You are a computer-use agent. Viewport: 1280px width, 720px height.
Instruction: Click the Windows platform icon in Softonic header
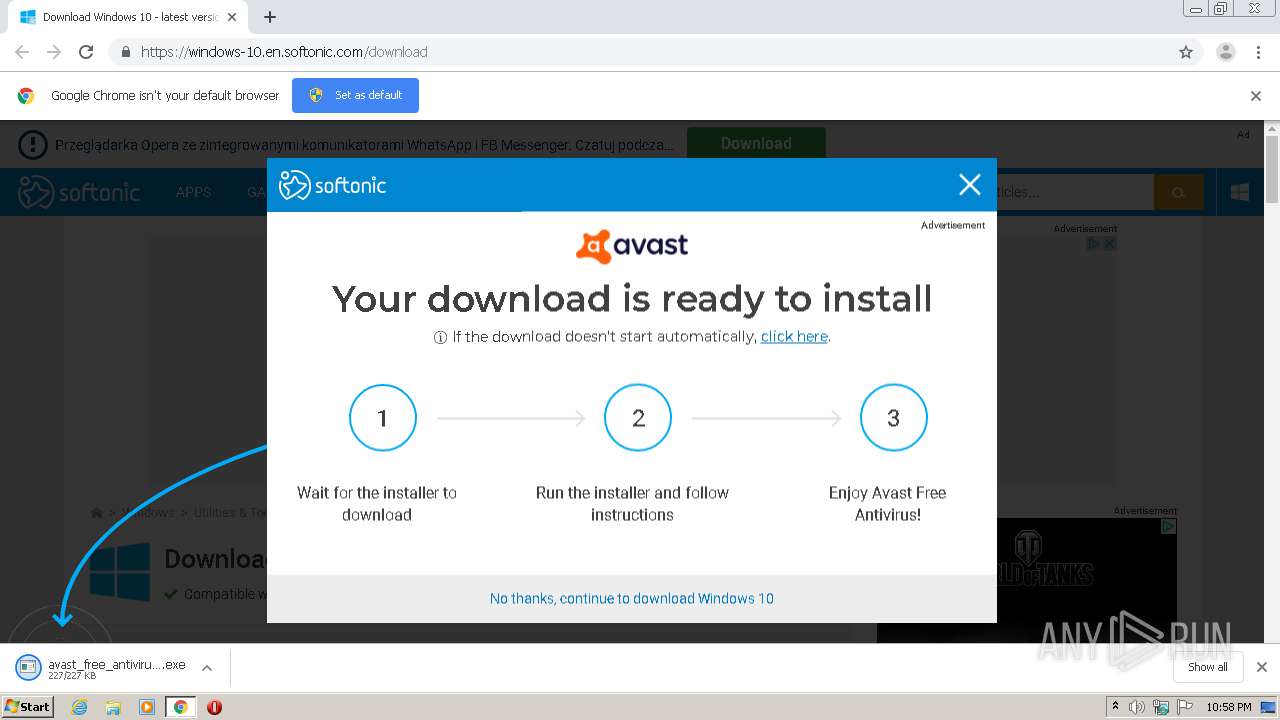[1240, 192]
